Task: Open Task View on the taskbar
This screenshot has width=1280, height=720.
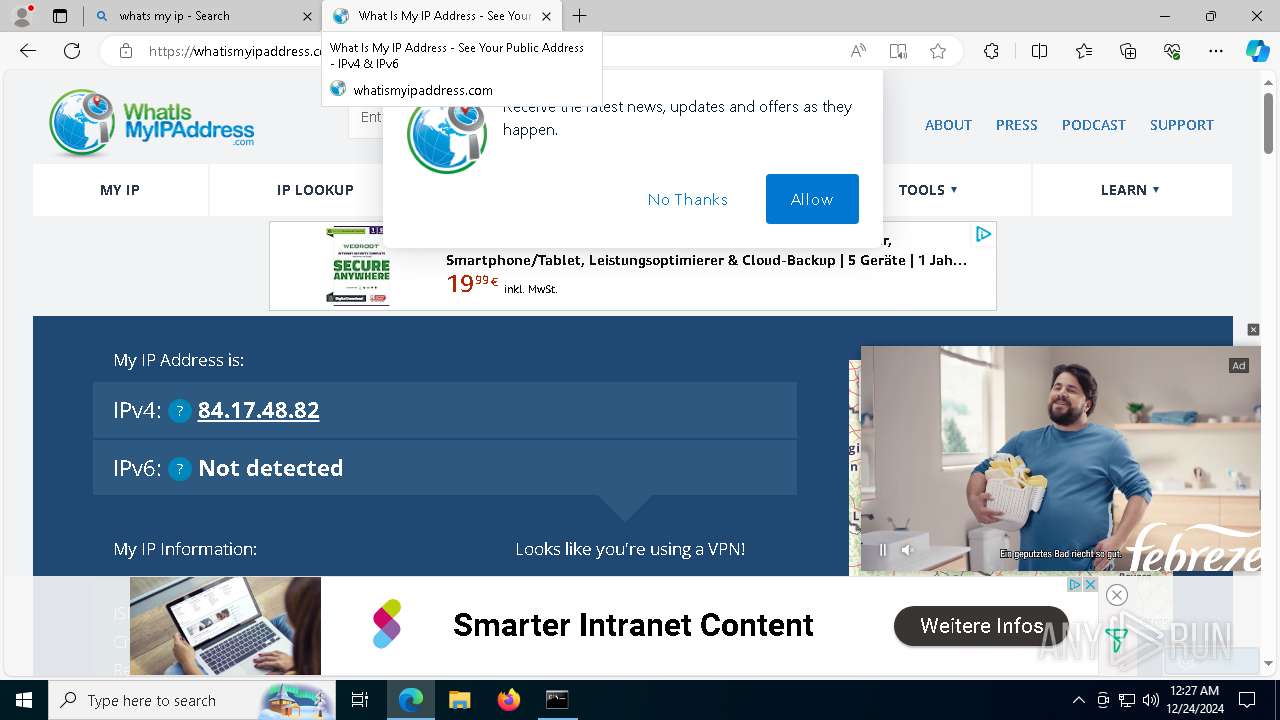Action: tap(360, 700)
